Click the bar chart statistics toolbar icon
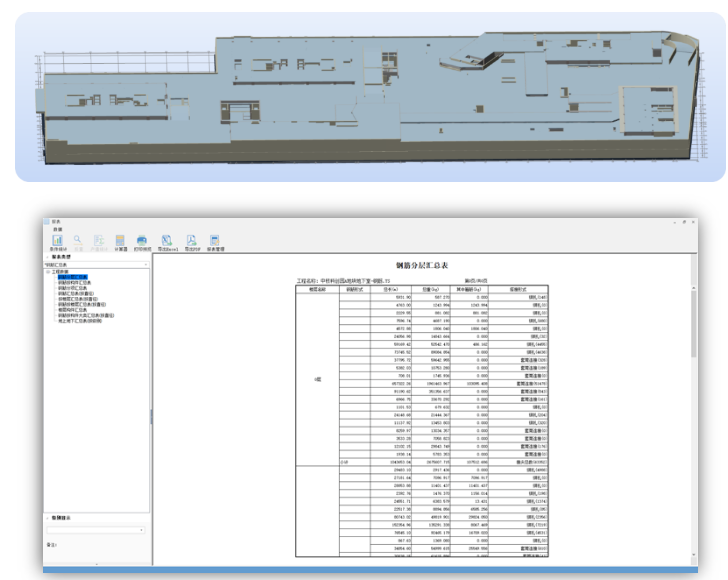 click(58, 240)
